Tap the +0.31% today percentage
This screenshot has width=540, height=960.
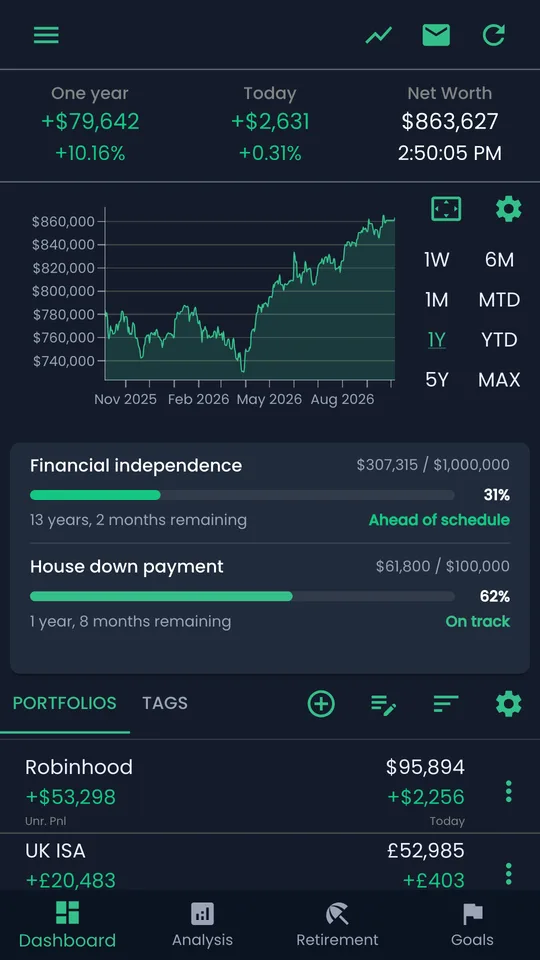coord(270,153)
